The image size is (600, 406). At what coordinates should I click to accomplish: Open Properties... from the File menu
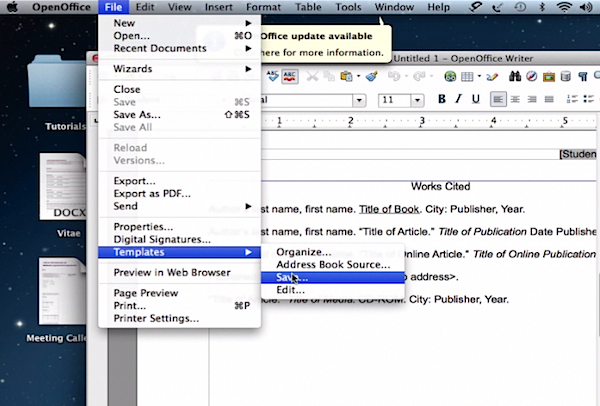click(x=180, y=227)
